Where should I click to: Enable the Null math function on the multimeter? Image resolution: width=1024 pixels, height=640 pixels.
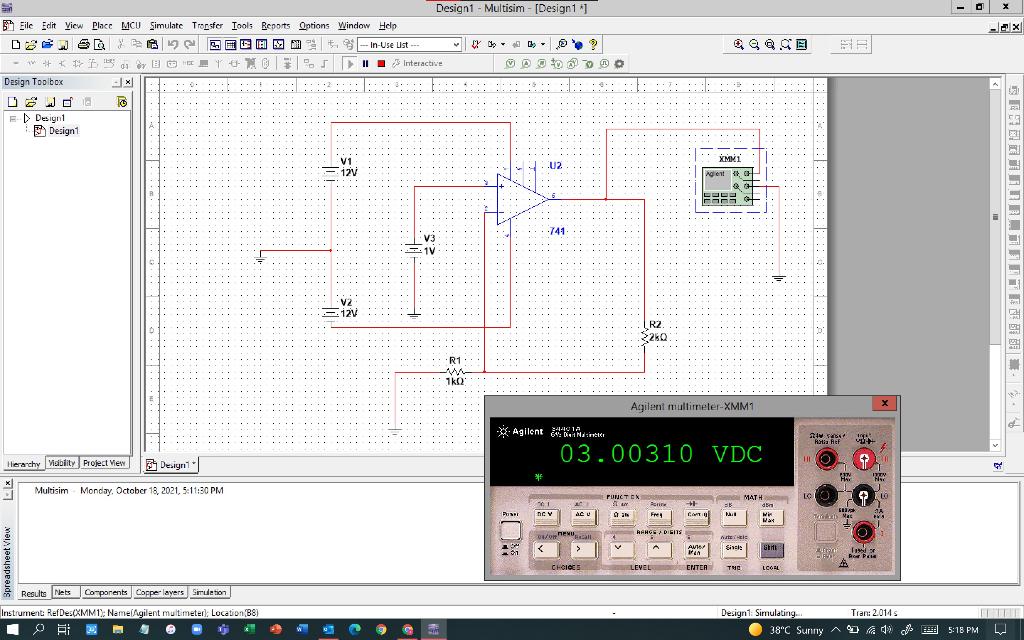click(x=735, y=515)
